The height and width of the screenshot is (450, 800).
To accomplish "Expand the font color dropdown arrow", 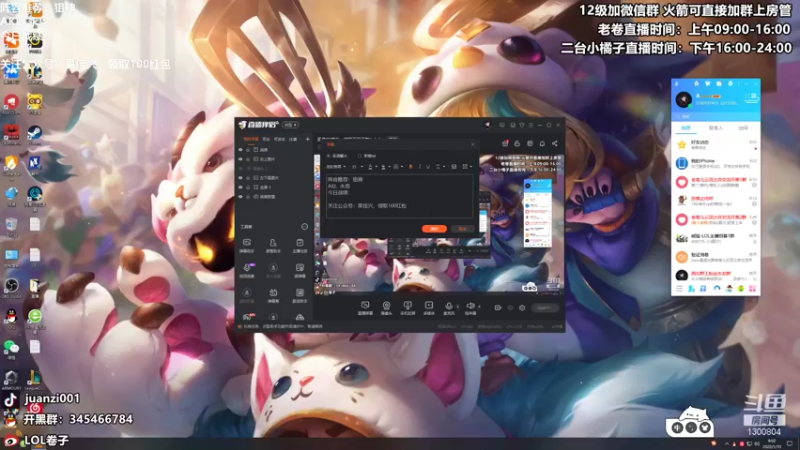I will pyautogui.click(x=377, y=167).
